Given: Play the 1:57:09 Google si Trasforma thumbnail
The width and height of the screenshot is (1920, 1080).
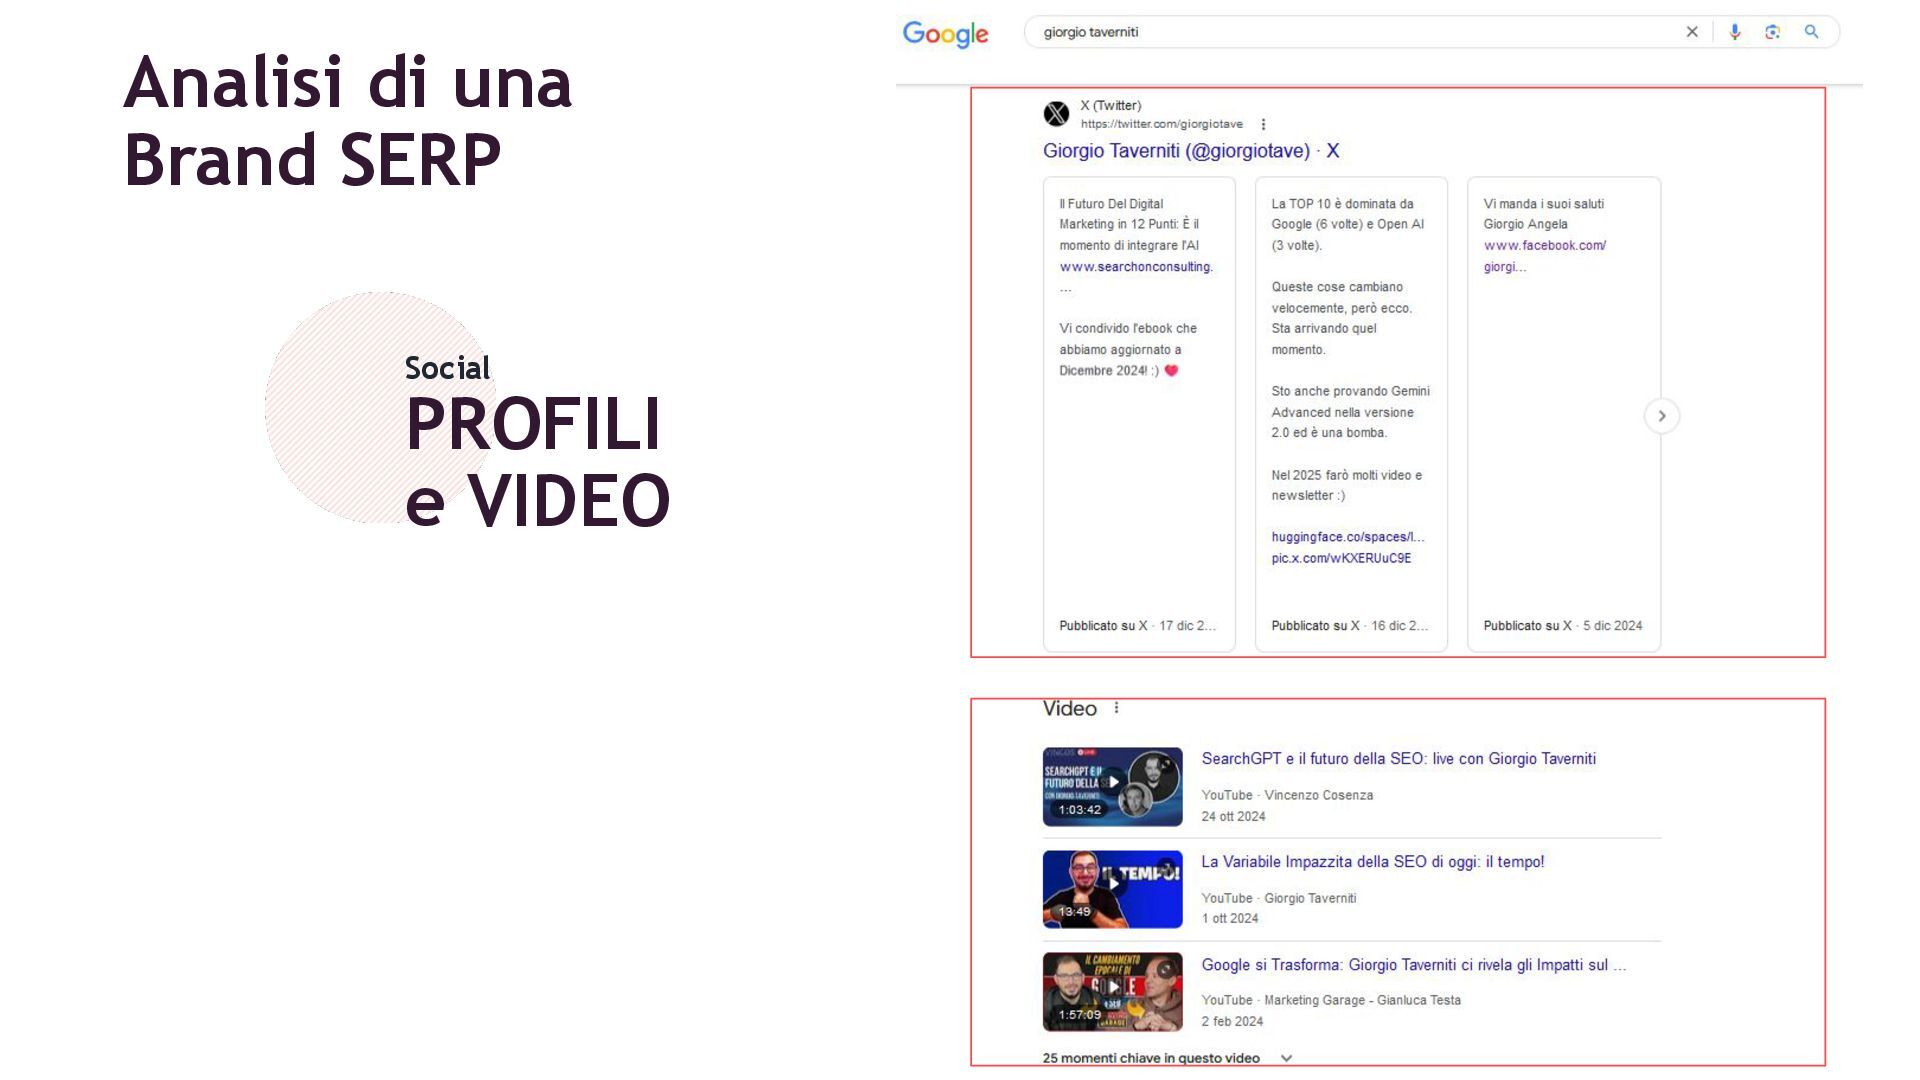Looking at the screenshot, I should [1112, 991].
